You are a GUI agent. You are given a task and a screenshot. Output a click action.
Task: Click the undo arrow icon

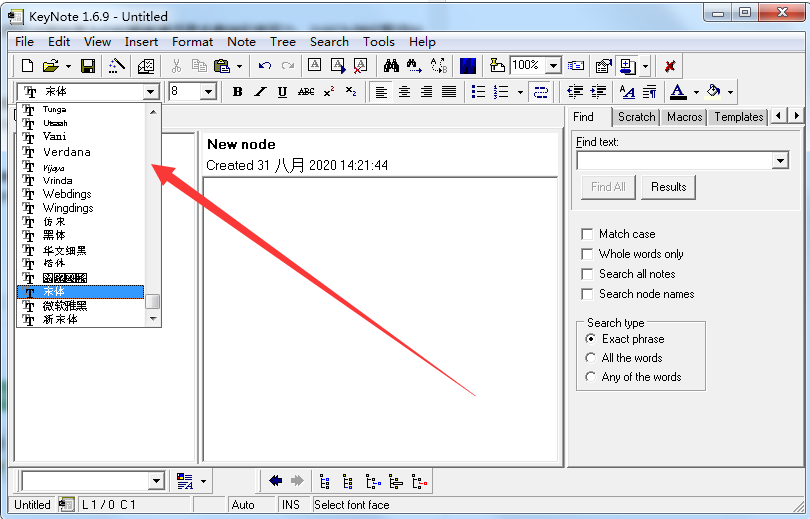pos(265,66)
